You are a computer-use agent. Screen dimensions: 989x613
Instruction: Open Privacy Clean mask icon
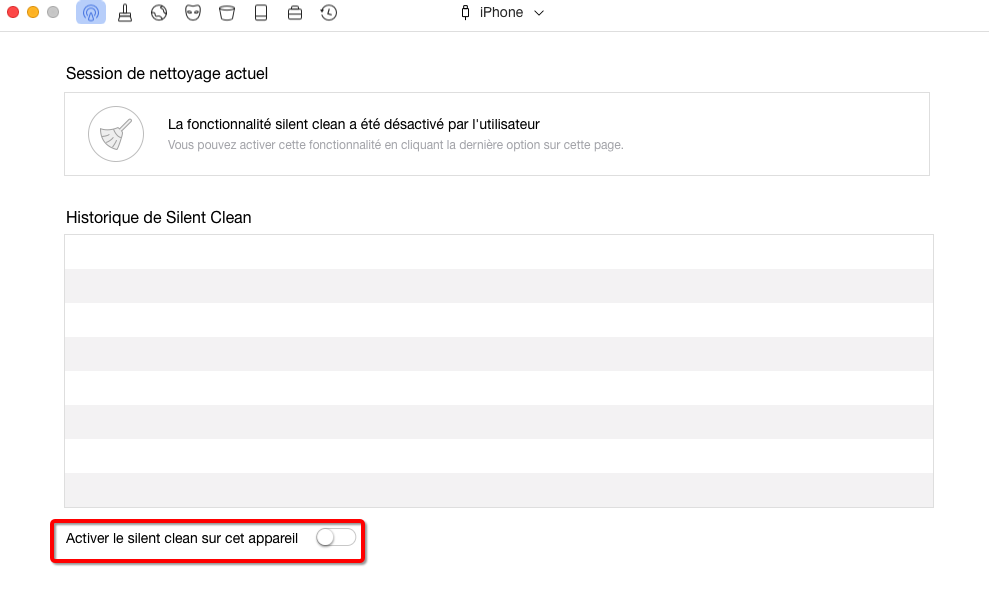193,13
